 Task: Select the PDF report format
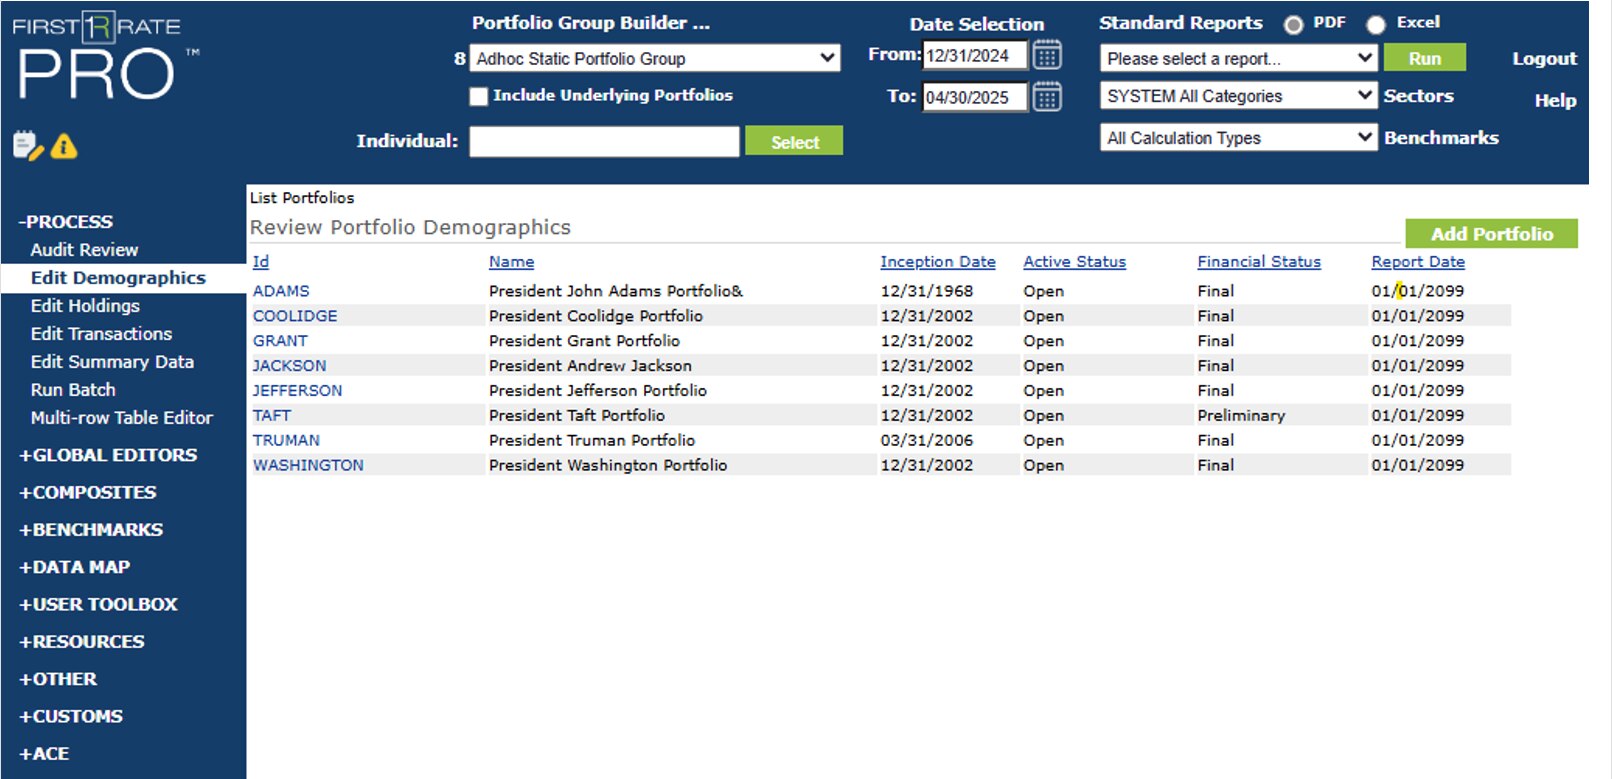1294,24
